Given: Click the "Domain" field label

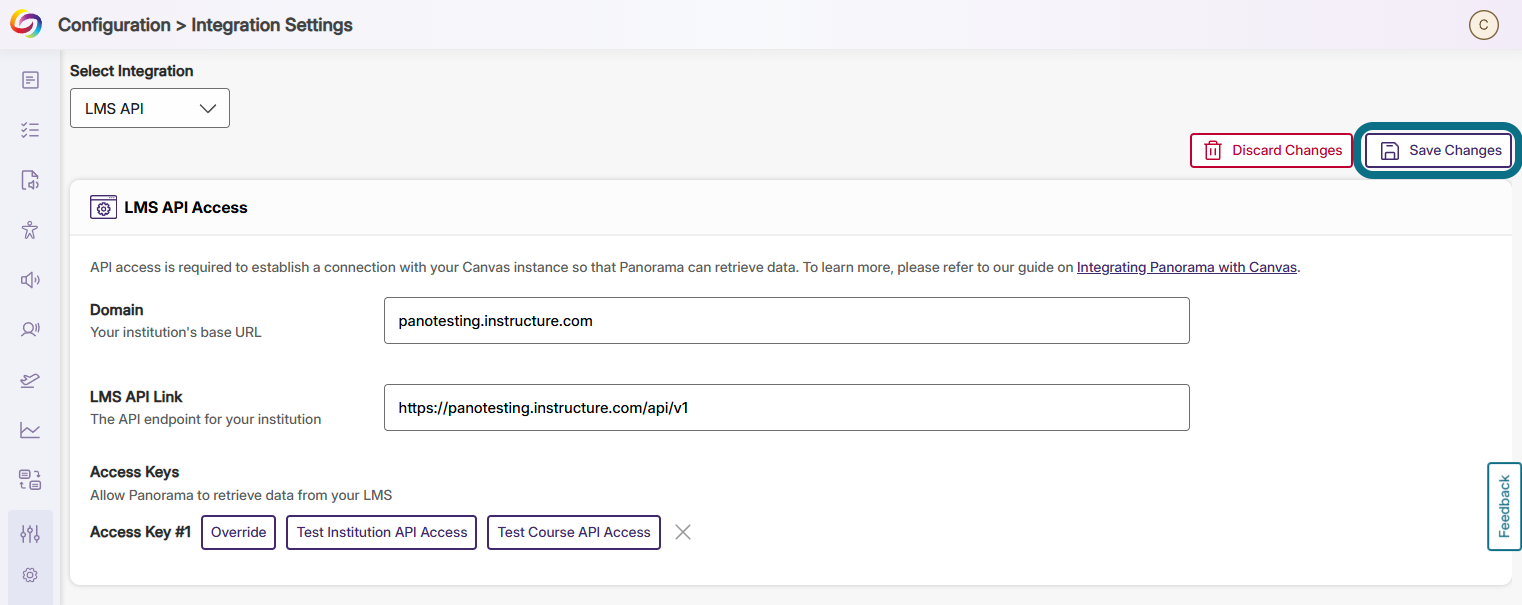Looking at the screenshot, I should pyautogui.click(x=117, y=310).
